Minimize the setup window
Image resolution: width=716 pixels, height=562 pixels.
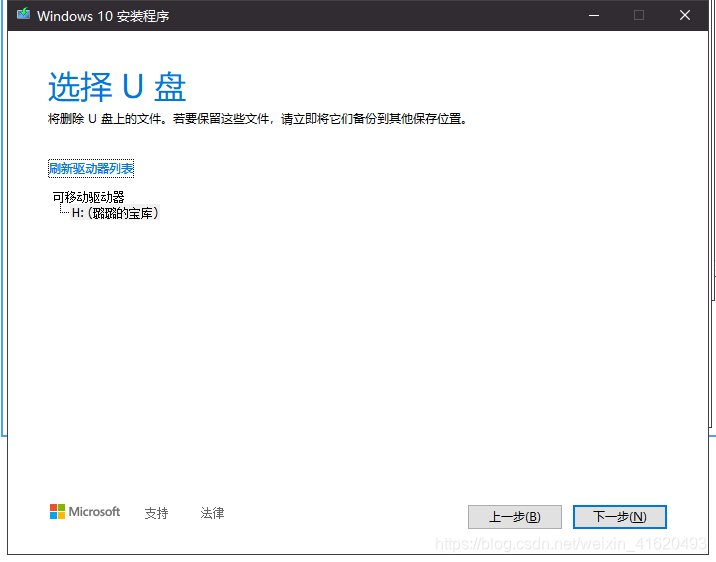pos(594,16)
